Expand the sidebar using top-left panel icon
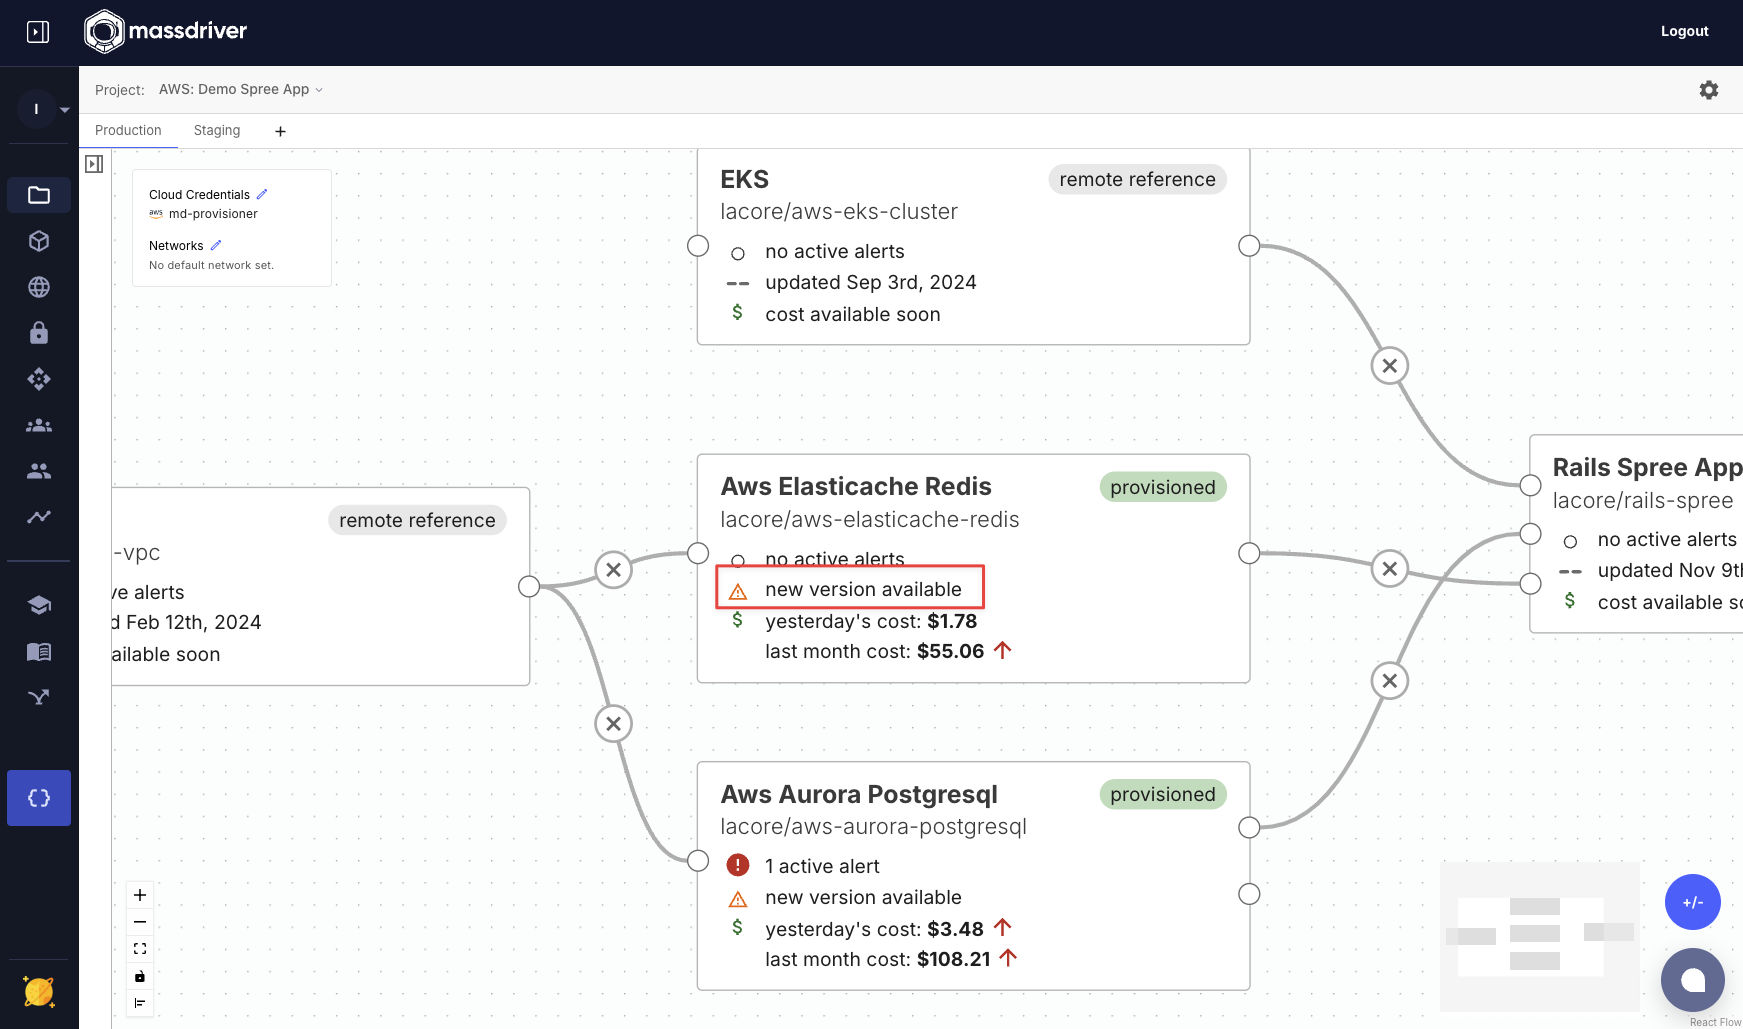 click(38, 32)
